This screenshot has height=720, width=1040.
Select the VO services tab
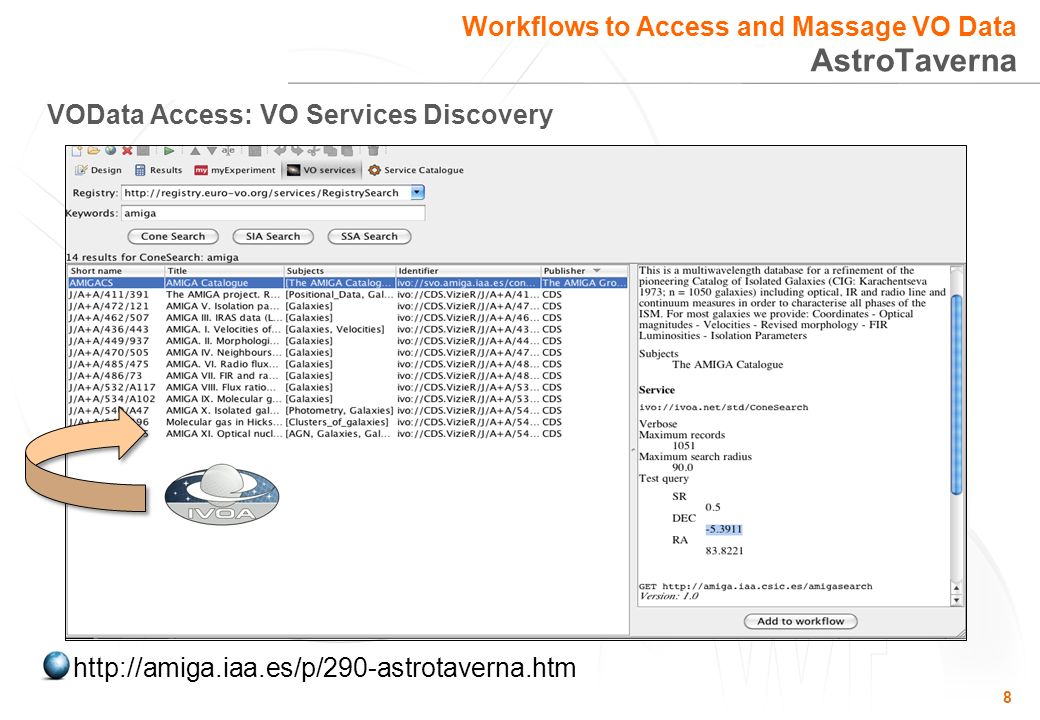pos(322,170)
